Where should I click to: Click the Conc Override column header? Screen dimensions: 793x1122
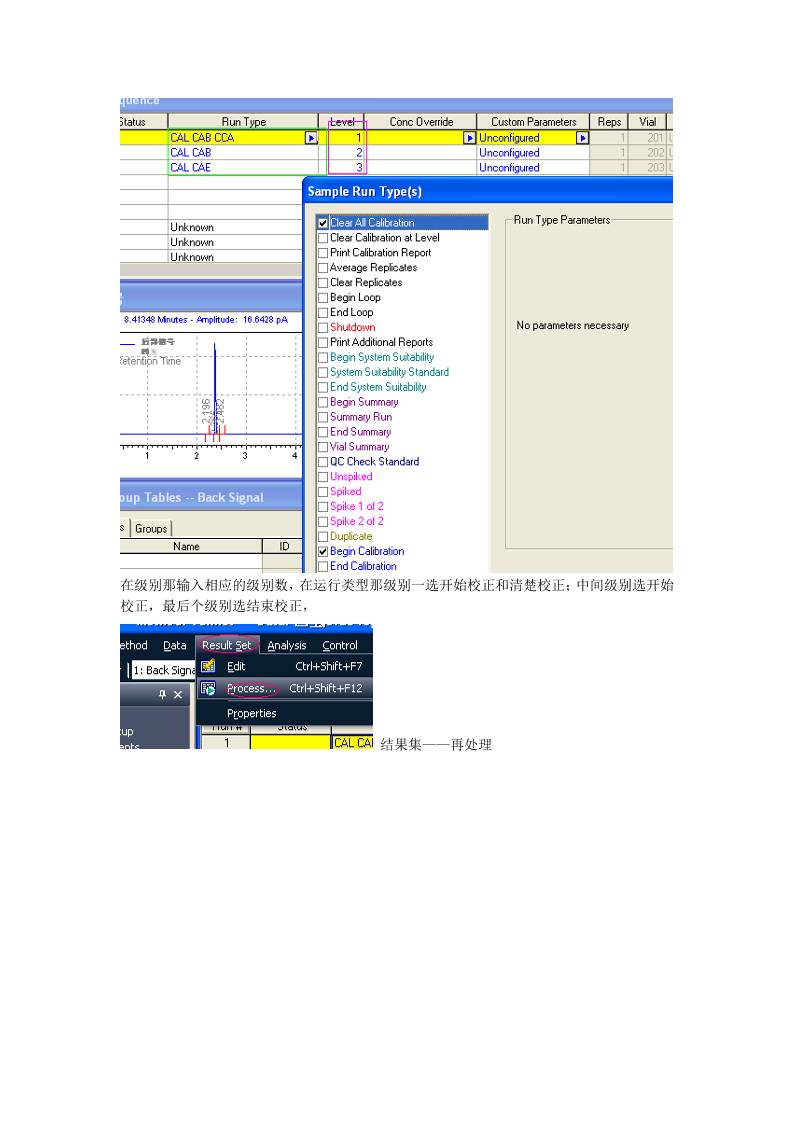tap(421, 122)
